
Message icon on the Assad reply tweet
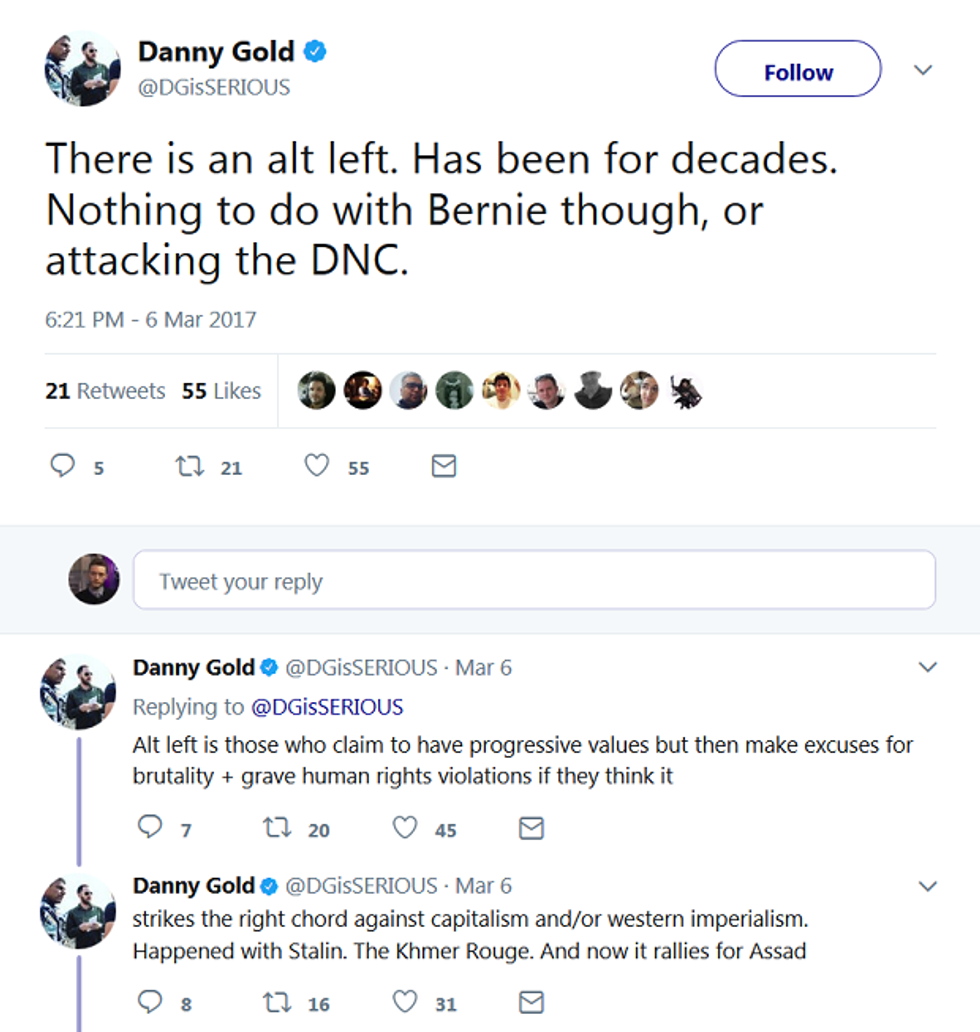coord(531,1001)
